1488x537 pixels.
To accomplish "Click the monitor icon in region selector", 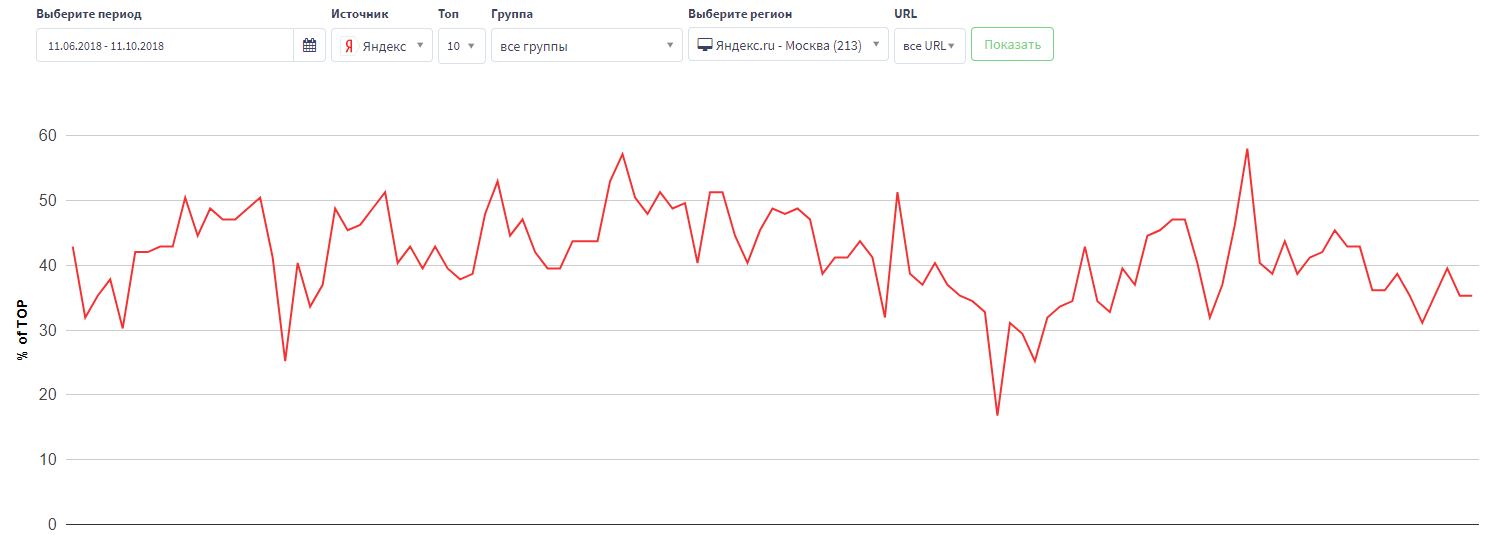I will click(x=705, y=45).
